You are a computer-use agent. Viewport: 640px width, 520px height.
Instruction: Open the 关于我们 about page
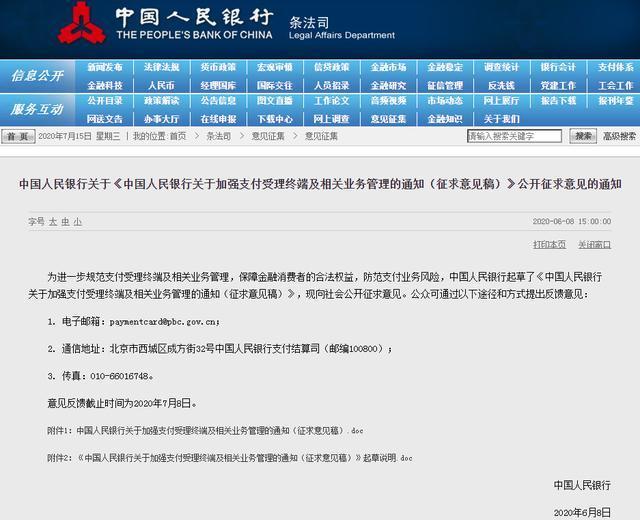(x=501, y=119)
